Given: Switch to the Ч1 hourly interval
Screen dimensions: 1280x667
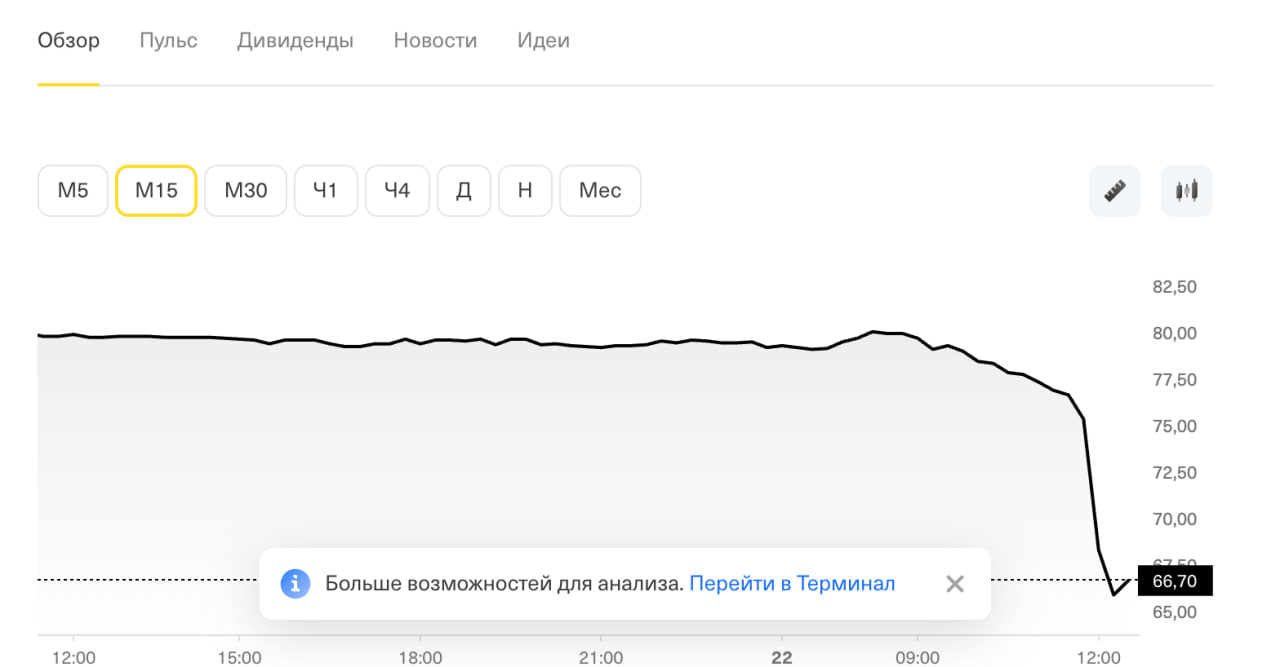Looking at the screenshot, I should (x=325, y=190).
